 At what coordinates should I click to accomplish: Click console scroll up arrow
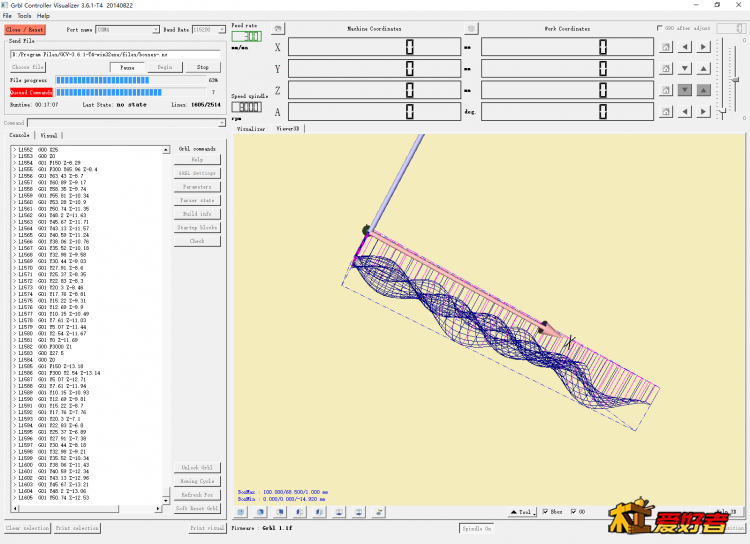click(166, 150)
